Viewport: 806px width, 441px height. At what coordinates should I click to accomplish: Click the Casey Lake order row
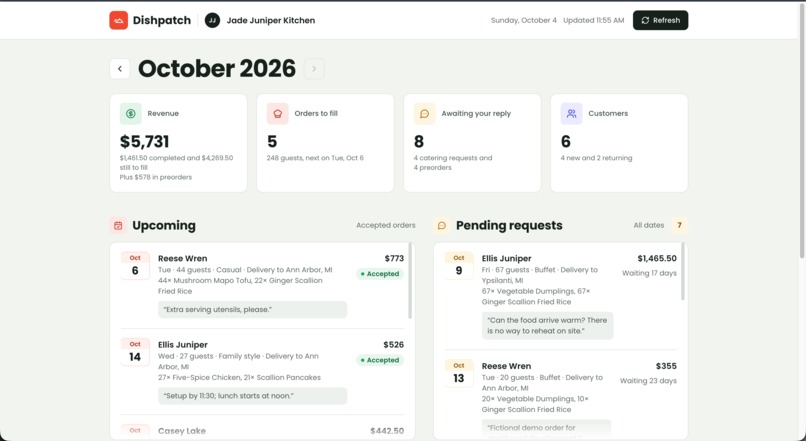tap(262, 431)
